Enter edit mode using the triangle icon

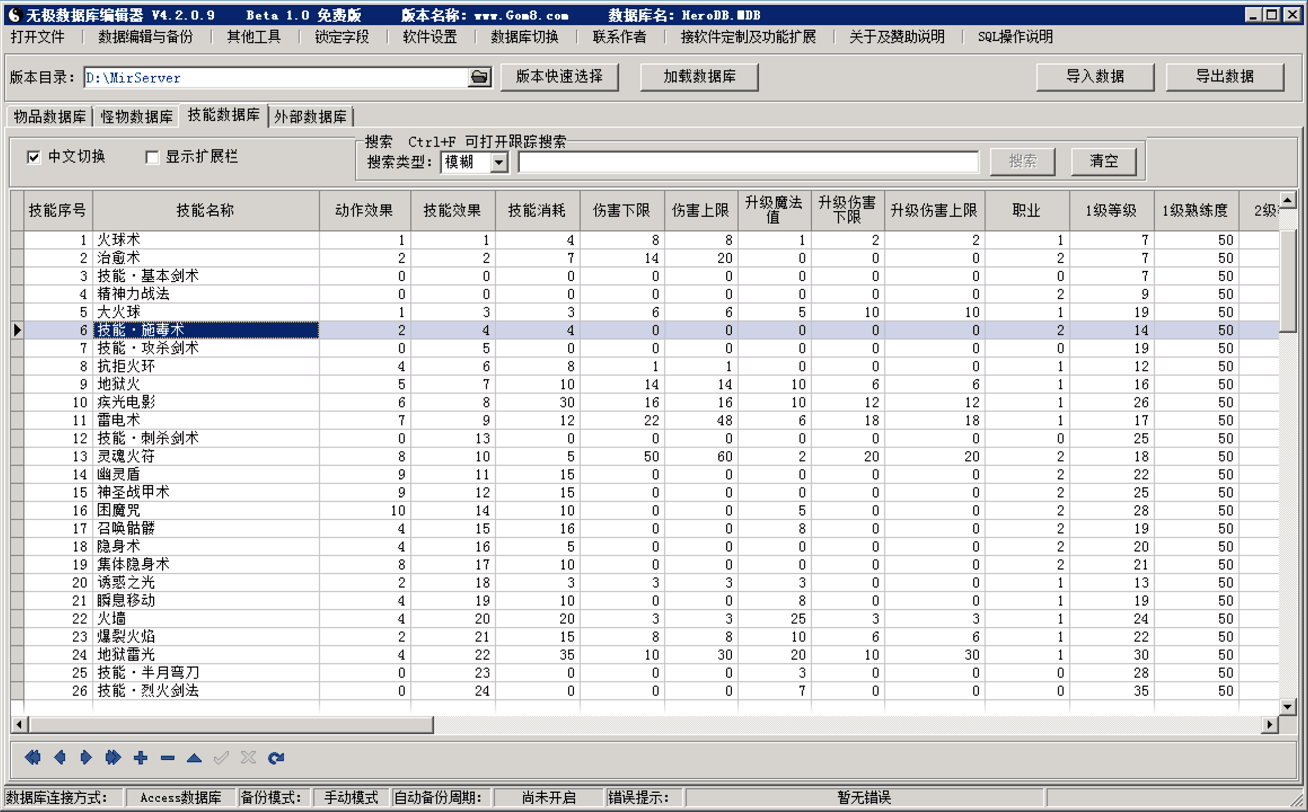193,758
